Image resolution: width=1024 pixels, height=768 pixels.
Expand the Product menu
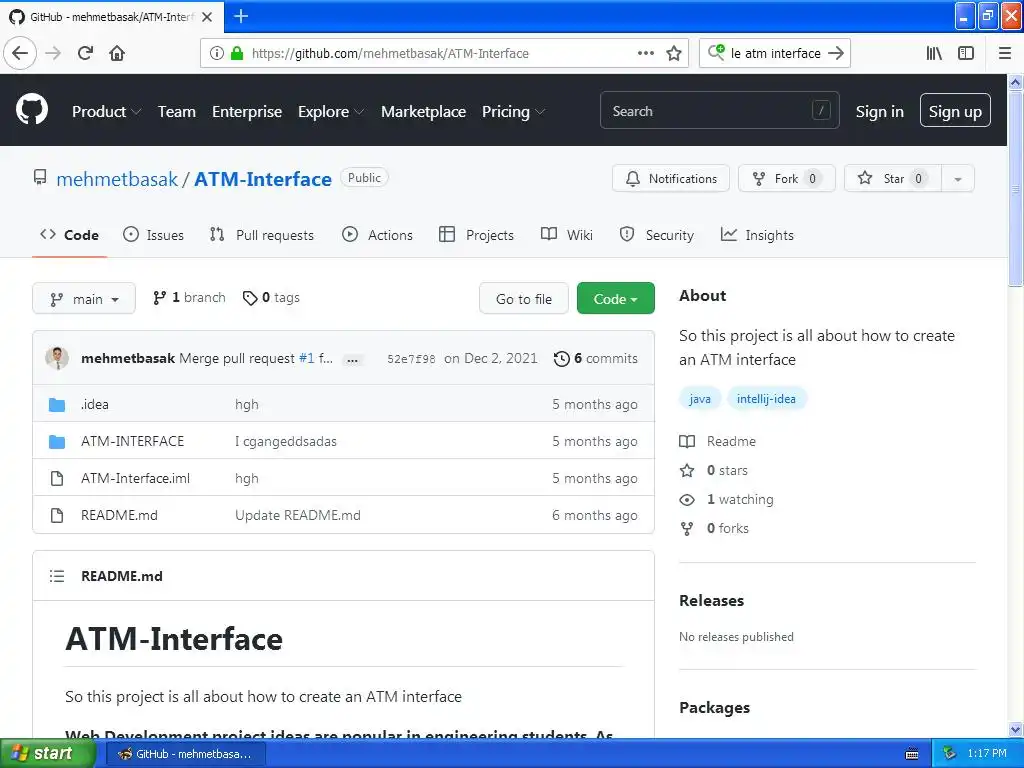pyautogui.click(x=106, y=112)
